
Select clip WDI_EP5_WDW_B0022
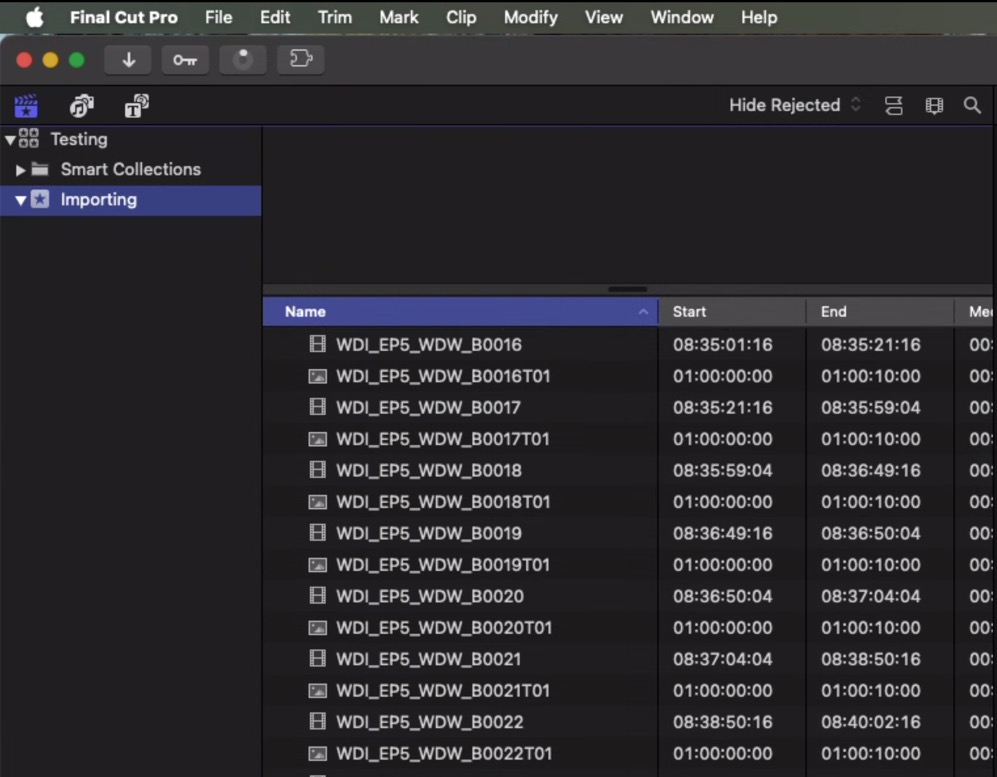pos(429,722)
